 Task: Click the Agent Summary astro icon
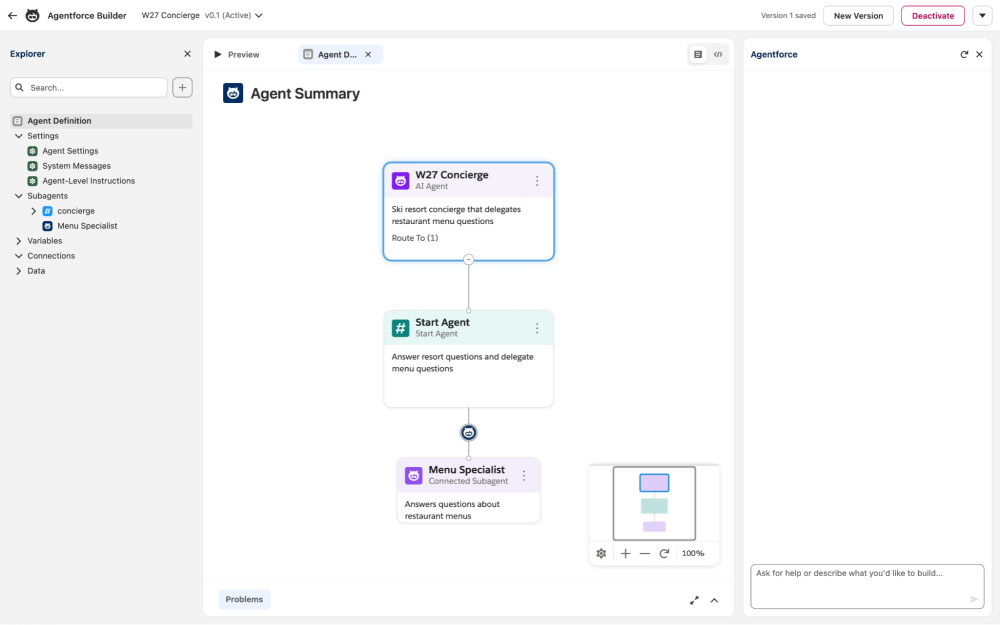pyautogui.click(x=233, y=93)
